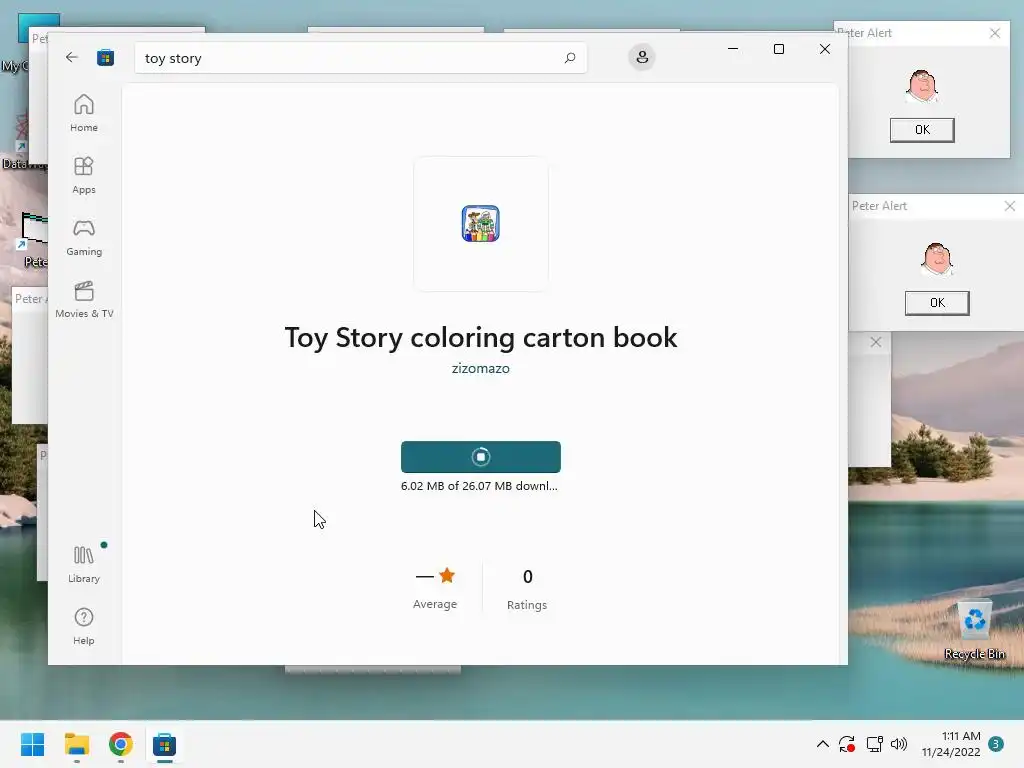Close the upper Peter Alert dialog
The width and height of the screenshot is (1024, 768).
pos(995,33)
